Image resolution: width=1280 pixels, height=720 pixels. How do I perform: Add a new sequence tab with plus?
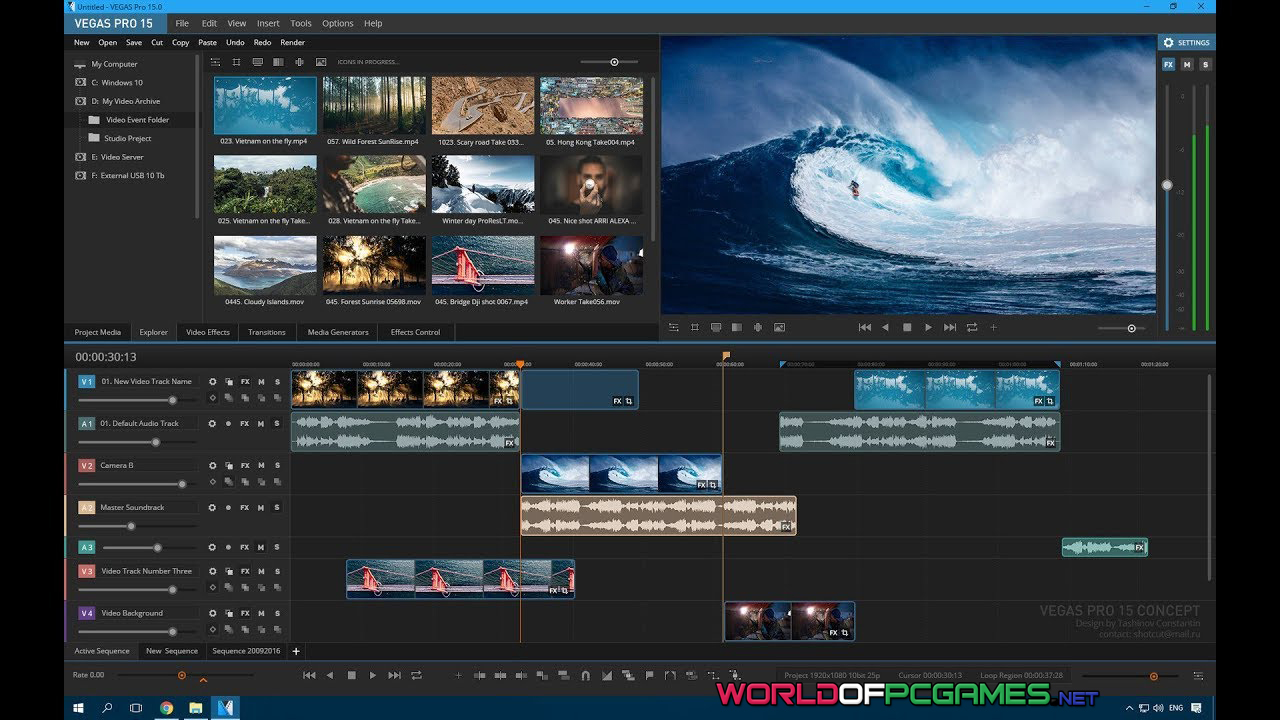click(x=296, y=651)
